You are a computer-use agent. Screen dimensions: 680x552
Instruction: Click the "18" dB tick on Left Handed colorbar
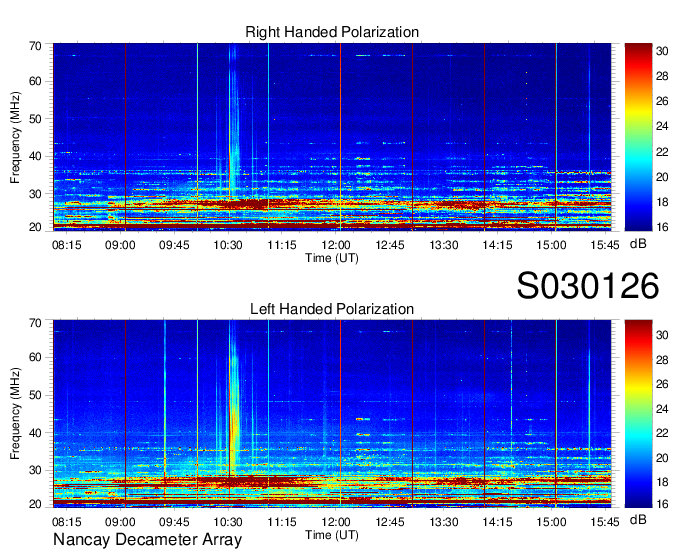662,483
